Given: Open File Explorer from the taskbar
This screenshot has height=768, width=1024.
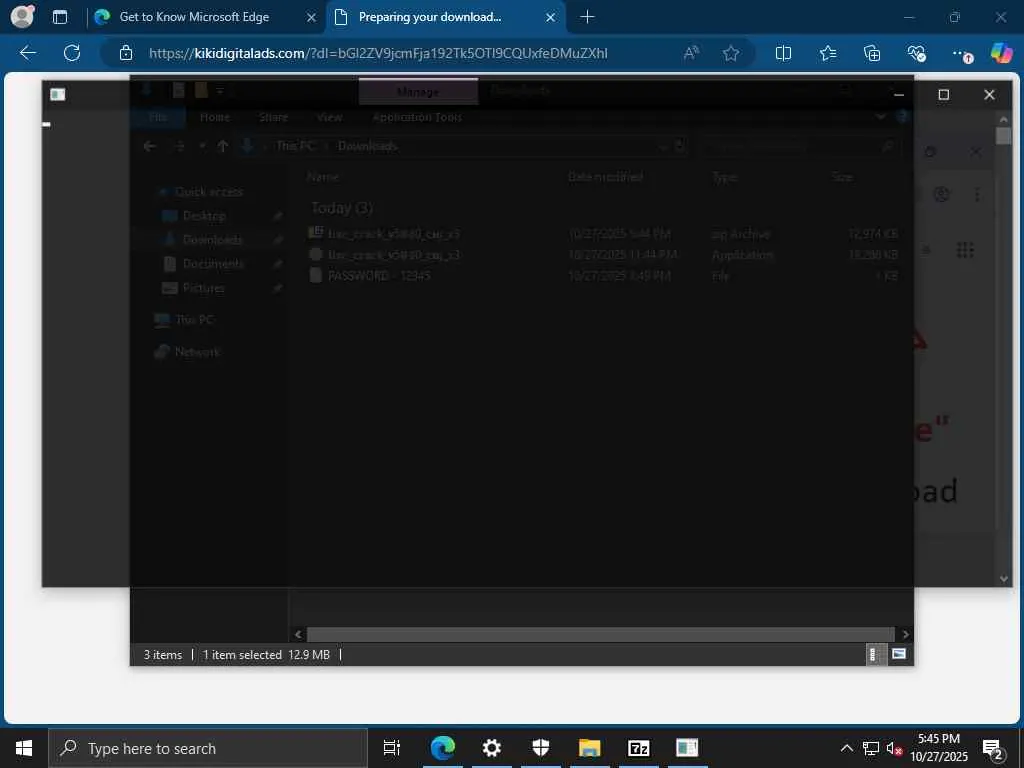Looking at the screenshot, I should [x=589, y=748].
